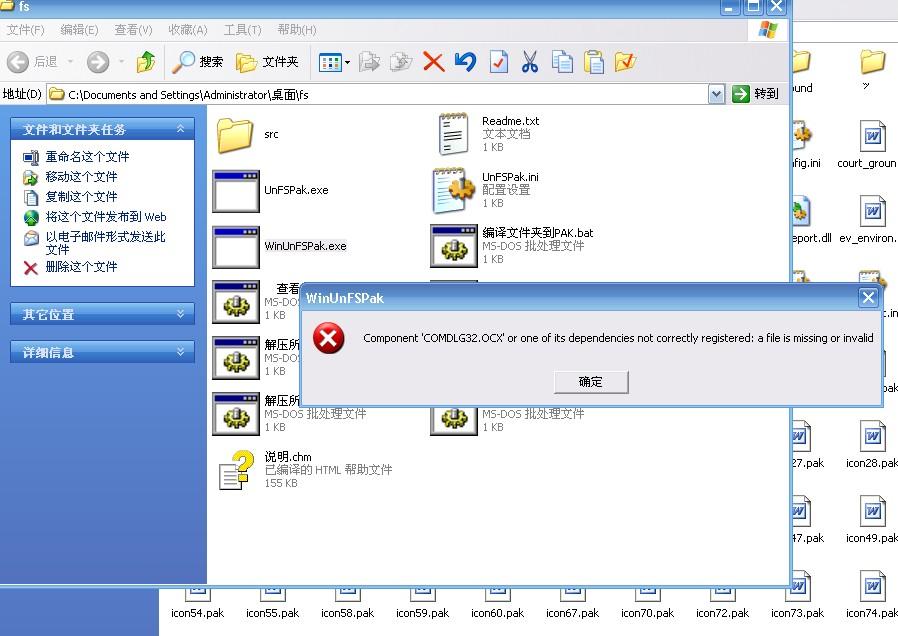Click 确定 in the error dialog
This screenshot has height=636, width=898.
[591, 382]
